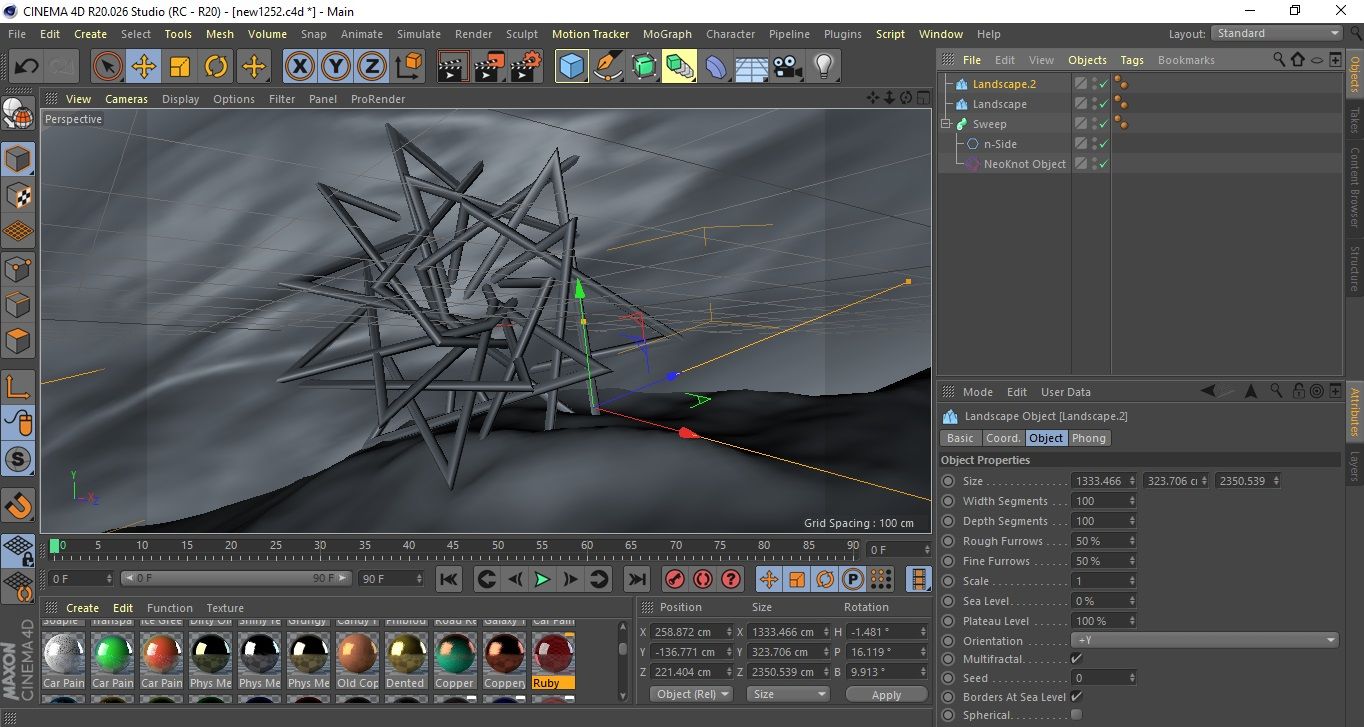Play the animation forwards
The width and height of the screenshot is (1364, 727).
click(x=542, y=579)
